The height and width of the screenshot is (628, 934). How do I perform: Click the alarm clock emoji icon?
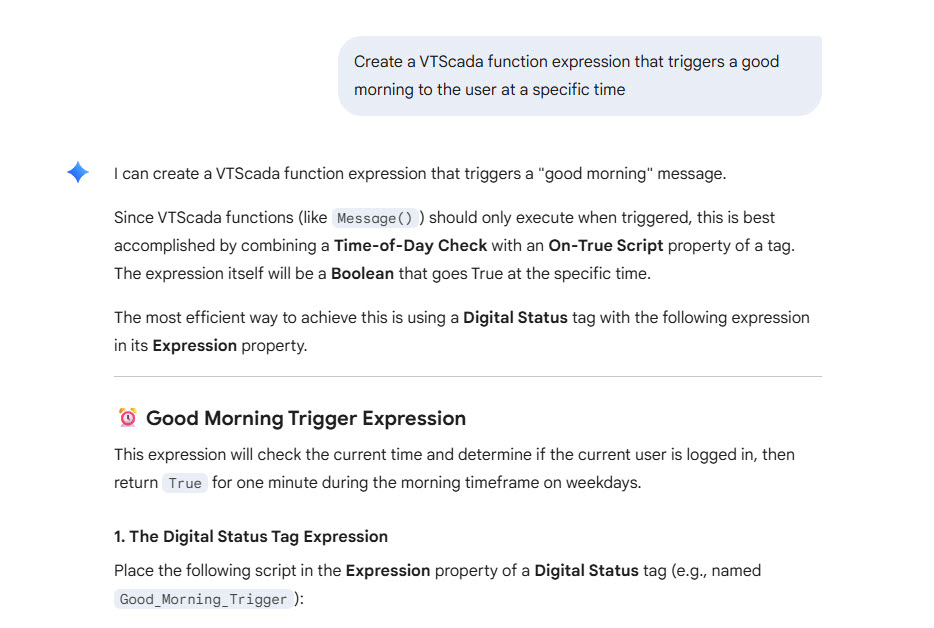pyautogui.click(x=127, y=418)
